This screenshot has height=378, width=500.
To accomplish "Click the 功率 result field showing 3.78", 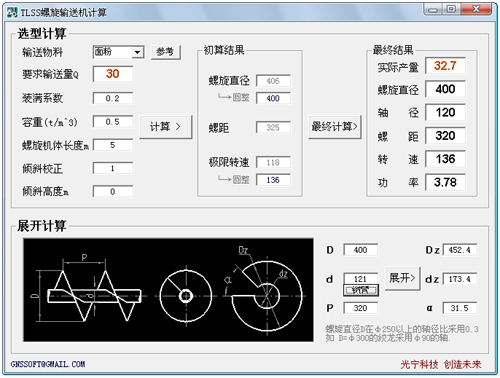I will click(x=445, y=182).
